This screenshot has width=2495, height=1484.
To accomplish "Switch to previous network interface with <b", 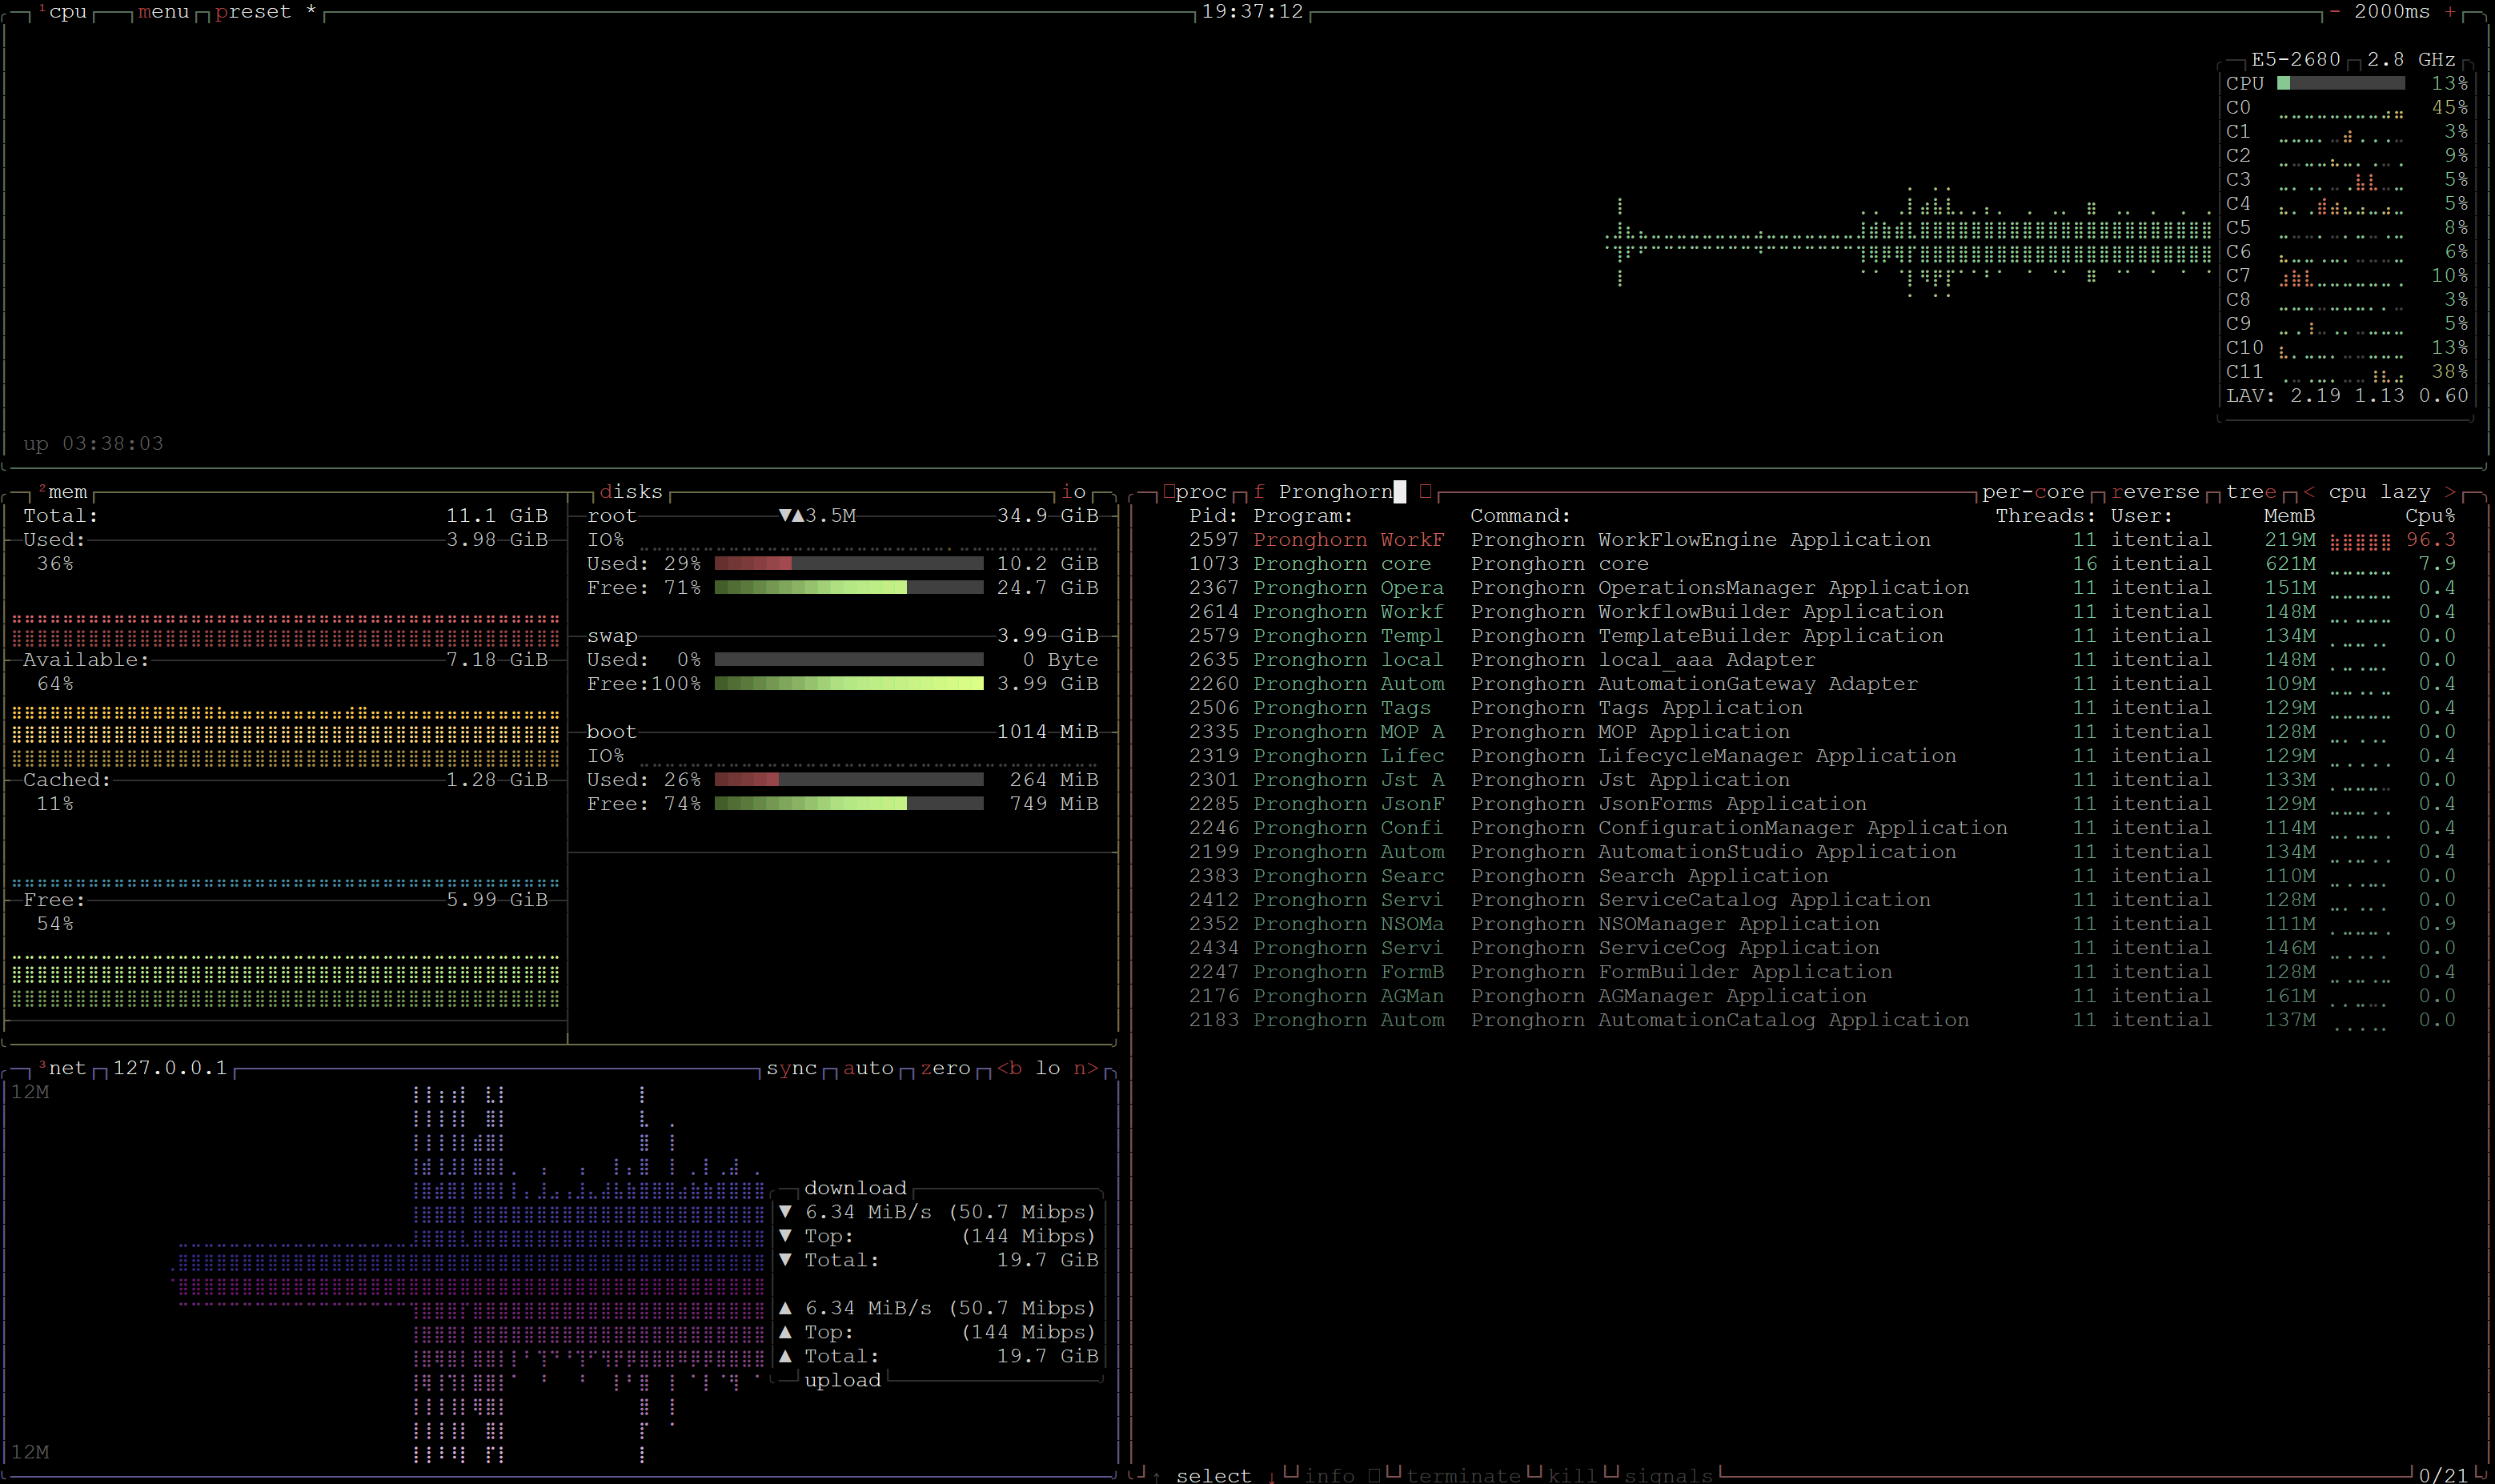I will 1009,1068.
